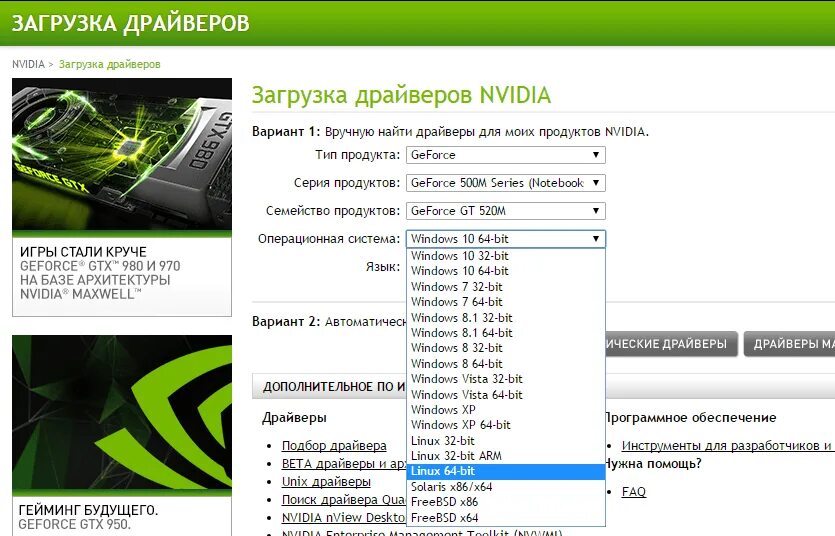Pick Linux 32-bit from the list
This screenshot has width=835, height=536.
[505, 441]
